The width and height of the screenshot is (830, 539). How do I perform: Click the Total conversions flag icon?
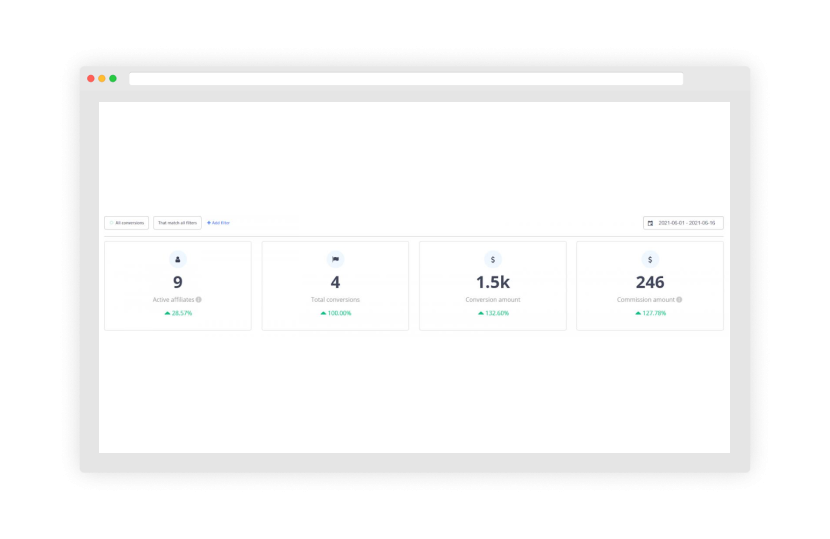[x=335, y=259]
